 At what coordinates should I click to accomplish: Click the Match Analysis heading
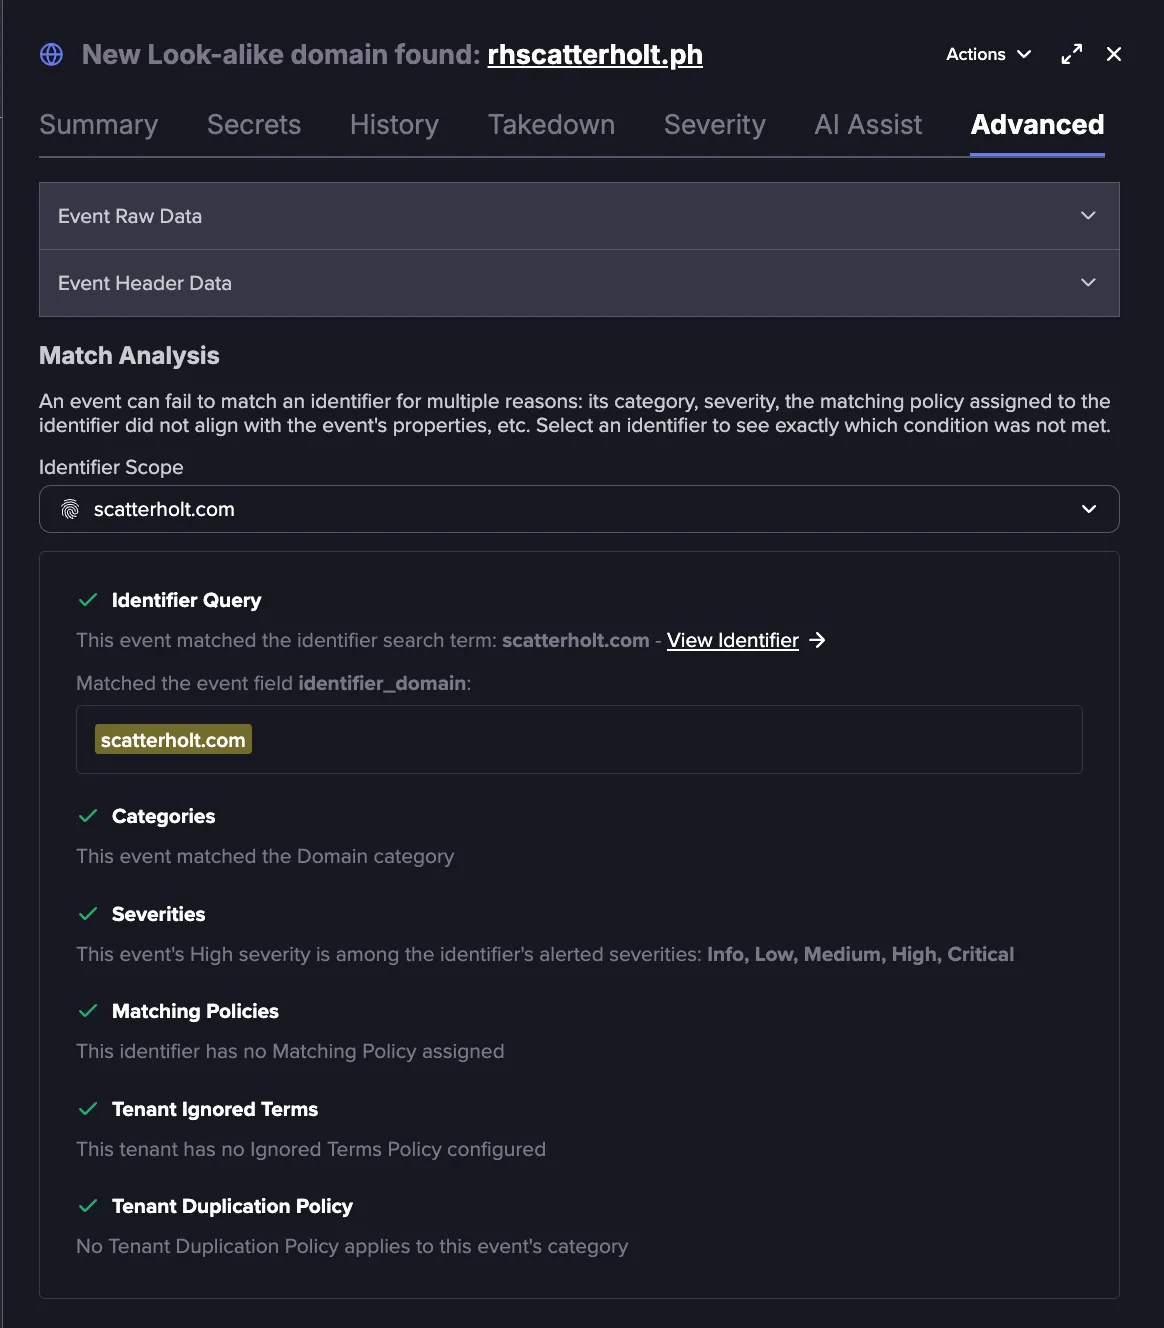point(129,356)
